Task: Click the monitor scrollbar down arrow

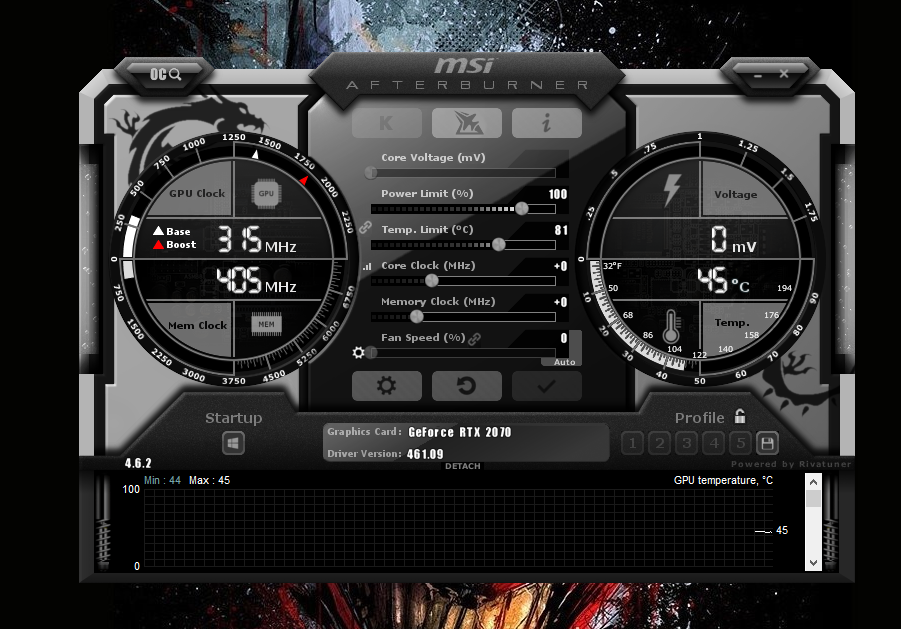Action: [813, 563]
